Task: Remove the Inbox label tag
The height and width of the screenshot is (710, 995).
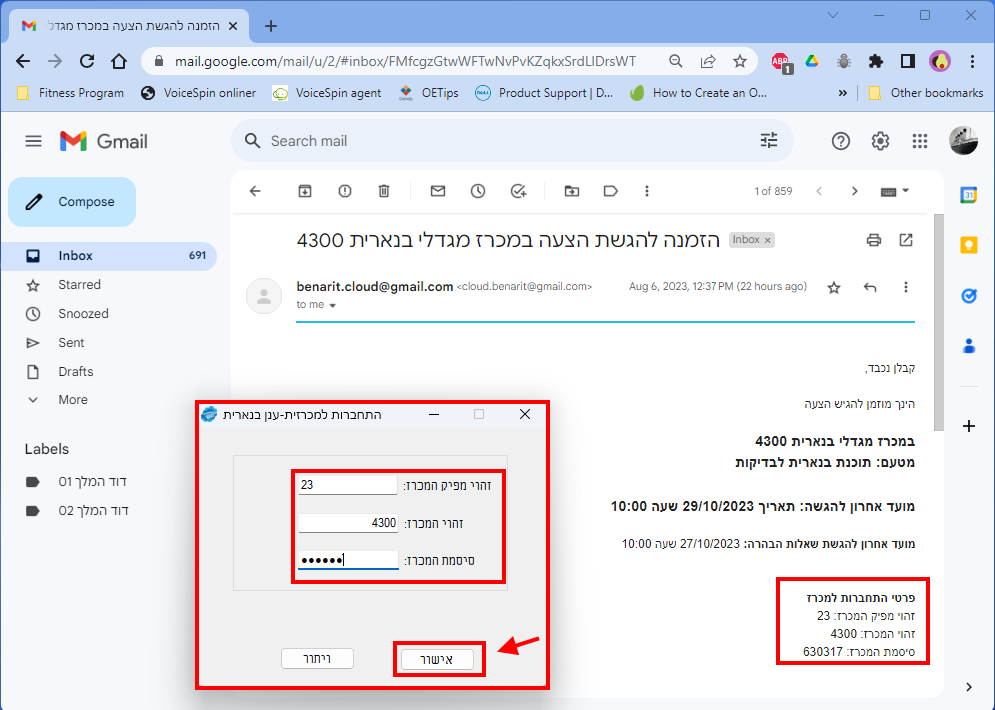Action: [x=768, y=240]
